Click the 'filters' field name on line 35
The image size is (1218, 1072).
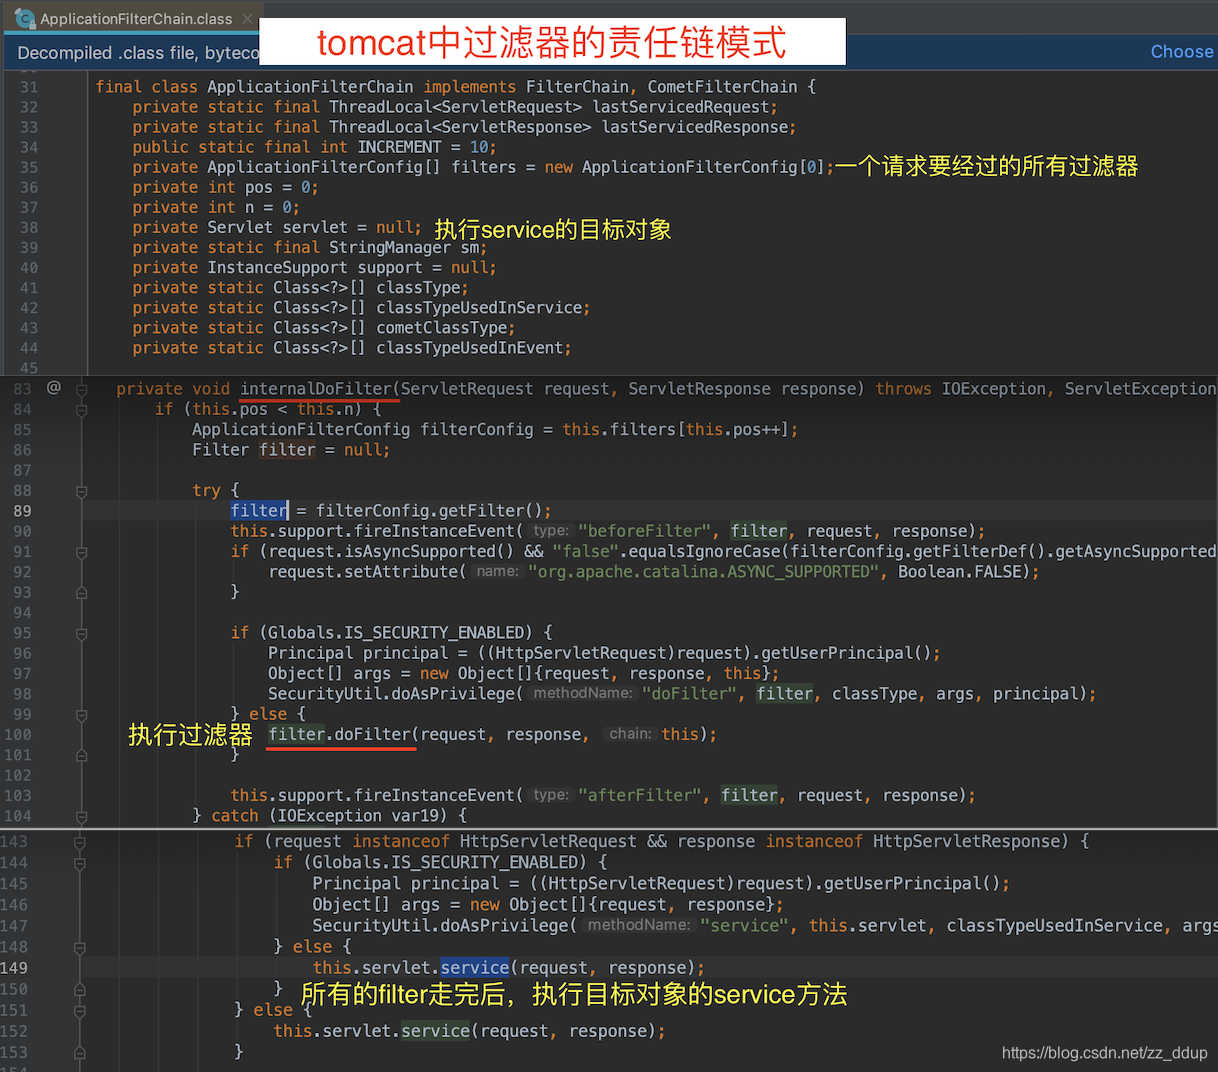click(484, 167)
